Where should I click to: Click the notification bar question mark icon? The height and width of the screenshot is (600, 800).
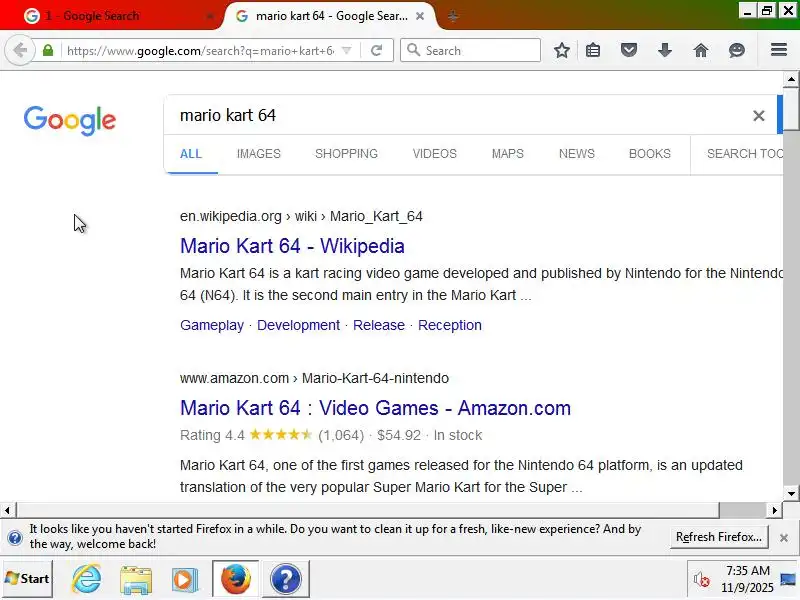pyautogui.click(x=15, y=537)
